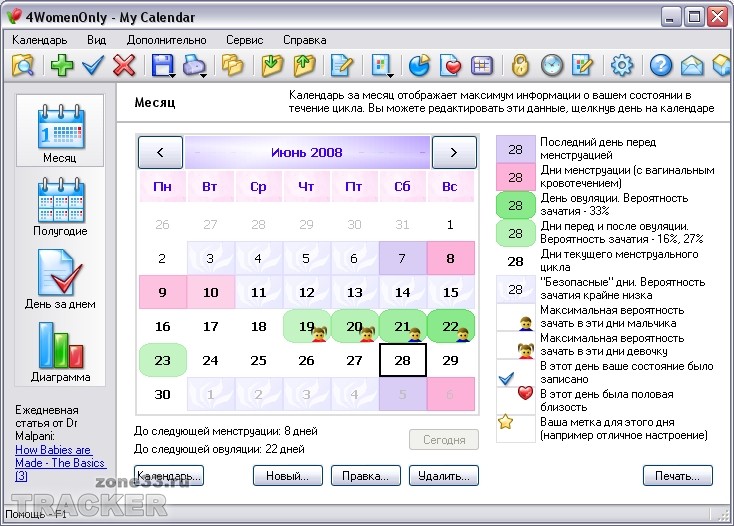
Task: Open the Диаграмма view in sidebar
Action: pos(60,352)
